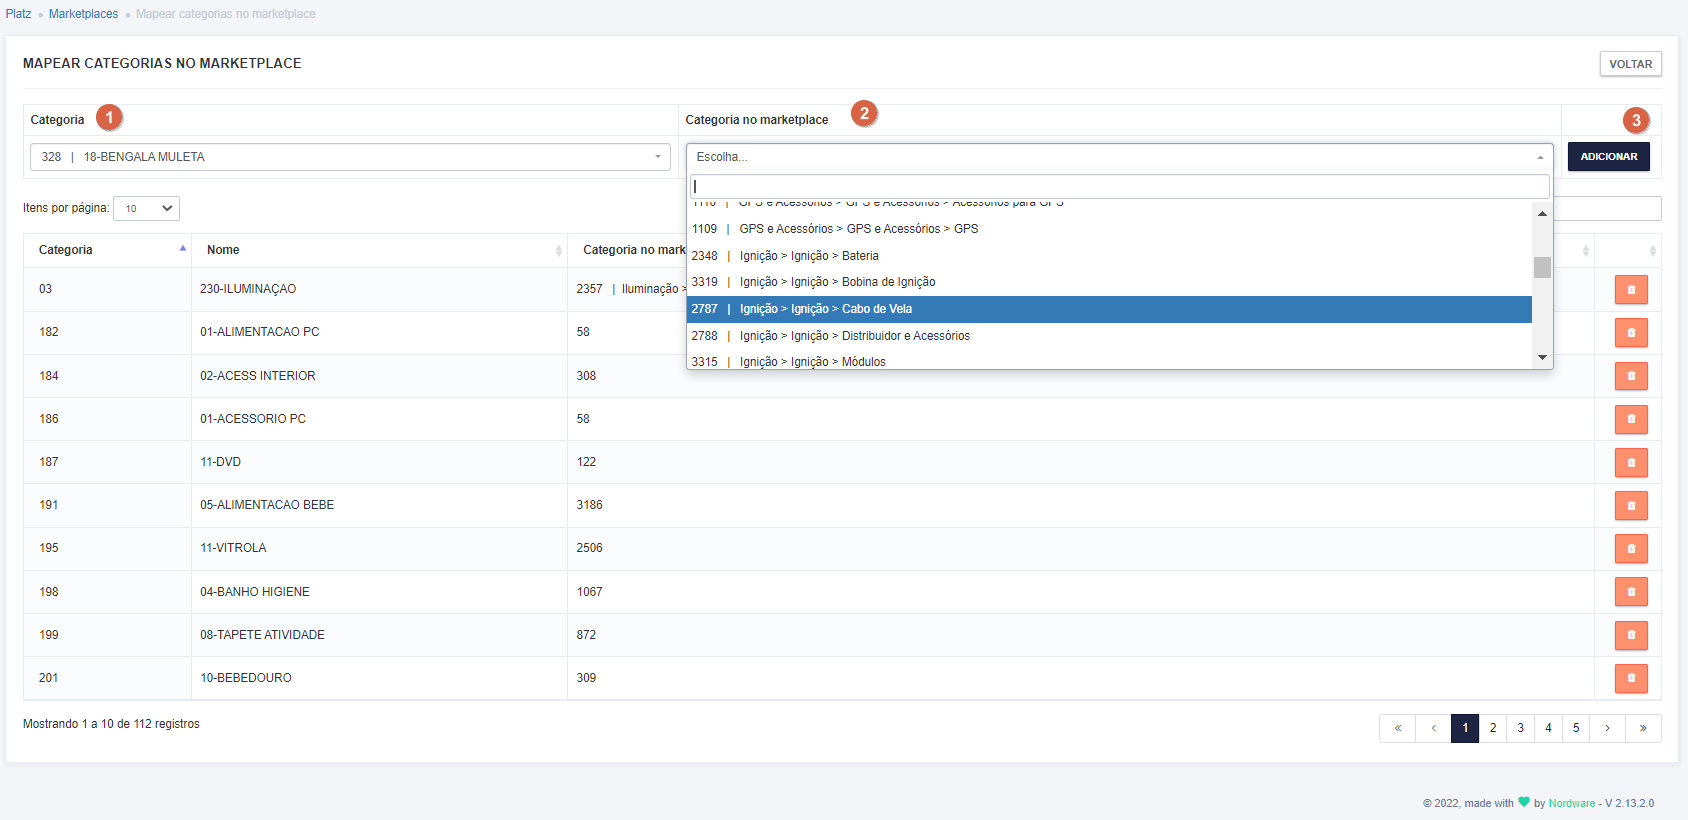The image size is (1688, 820).
Task: Click the VOLTAR button
Action: point(1630,64)
